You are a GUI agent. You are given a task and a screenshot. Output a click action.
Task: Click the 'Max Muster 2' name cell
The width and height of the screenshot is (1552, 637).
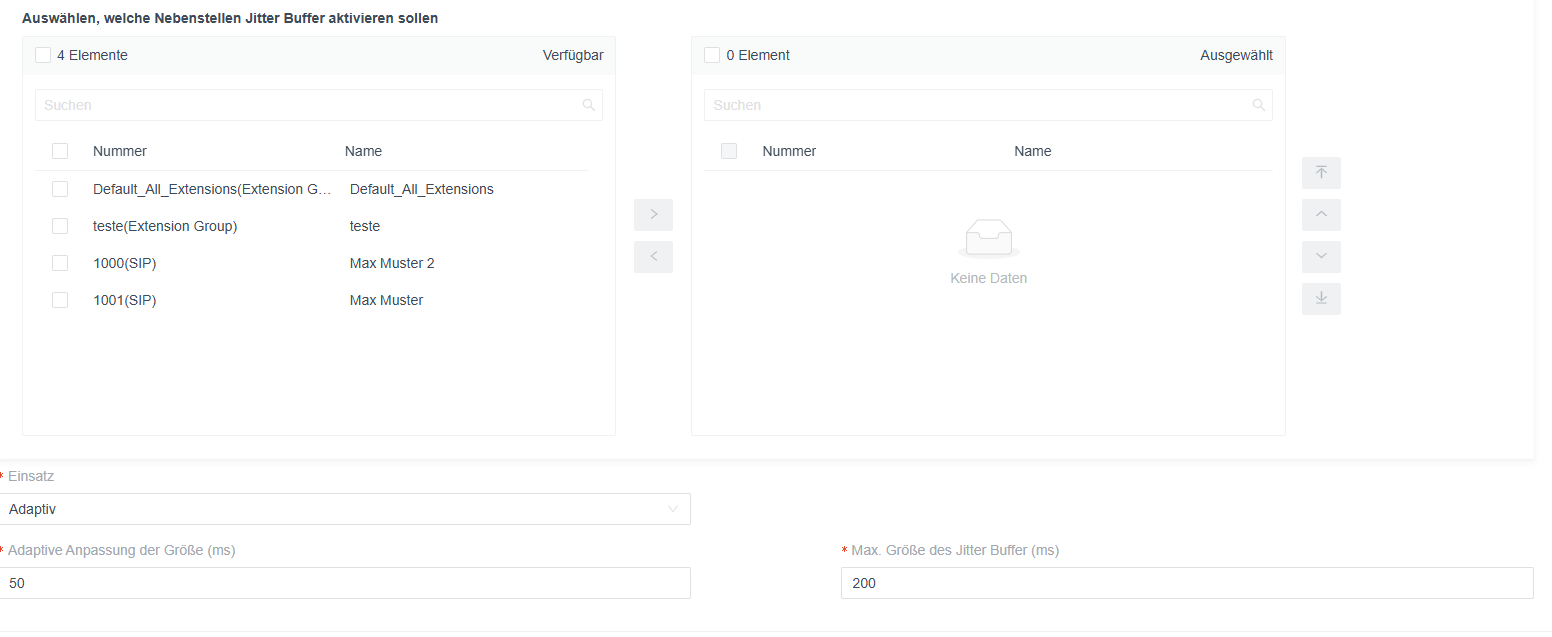coord(392,263)
